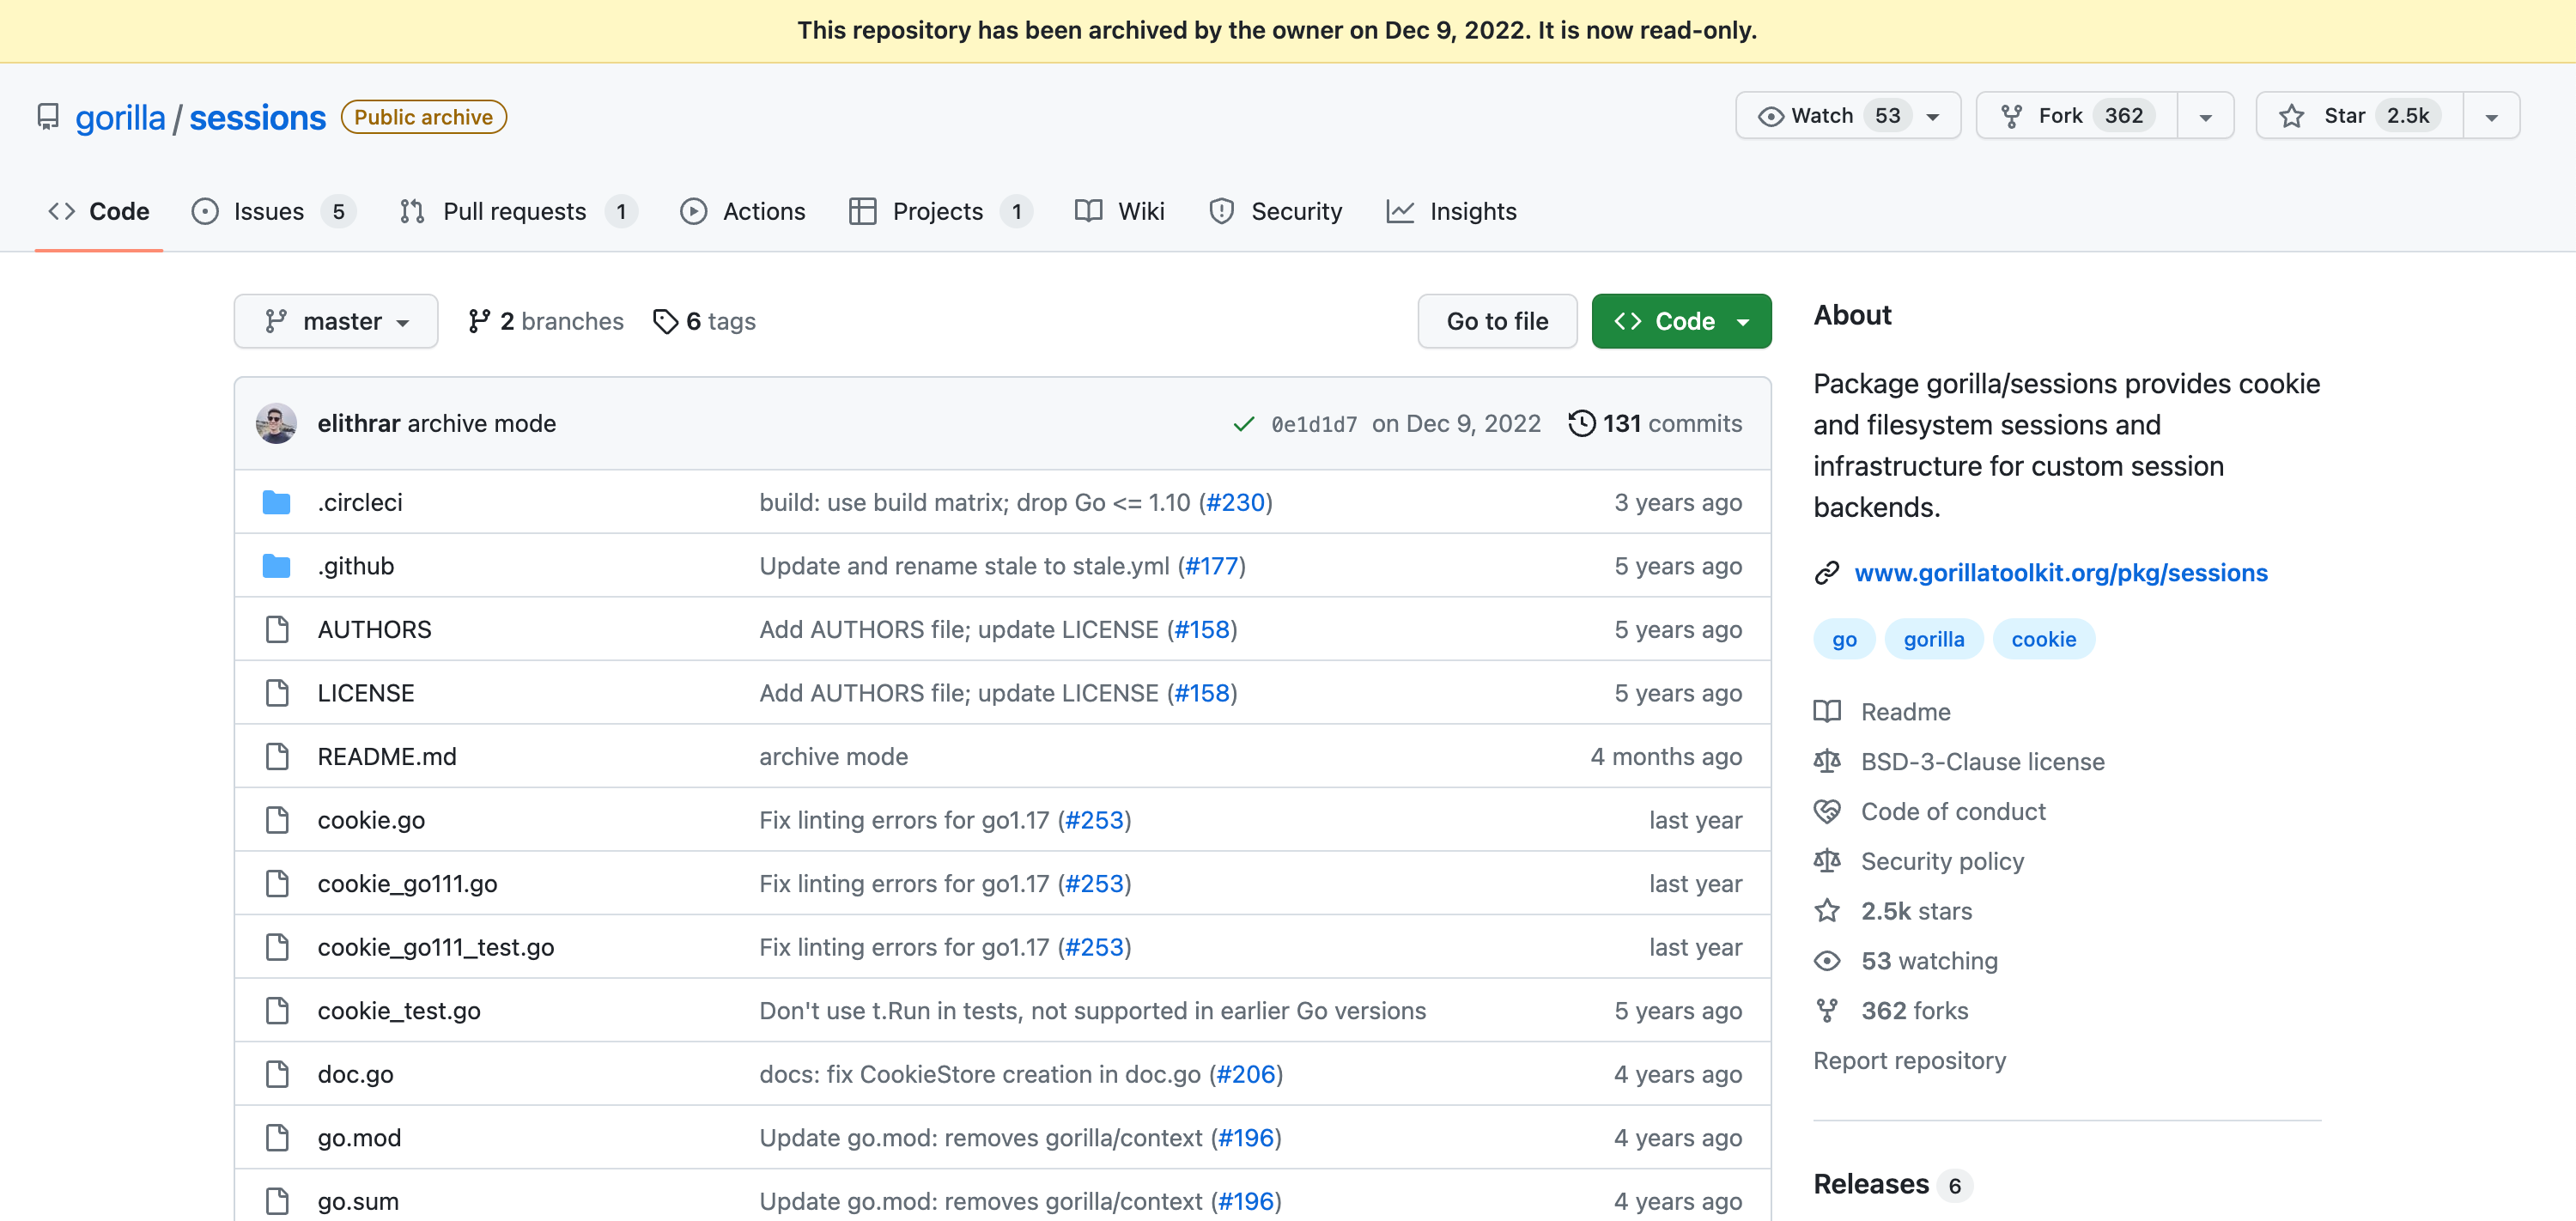Open www.gorillatoolkit.org/pkg/sessions link
This screenshot has height=1221, width=2576.
[x=2060, y=573]
